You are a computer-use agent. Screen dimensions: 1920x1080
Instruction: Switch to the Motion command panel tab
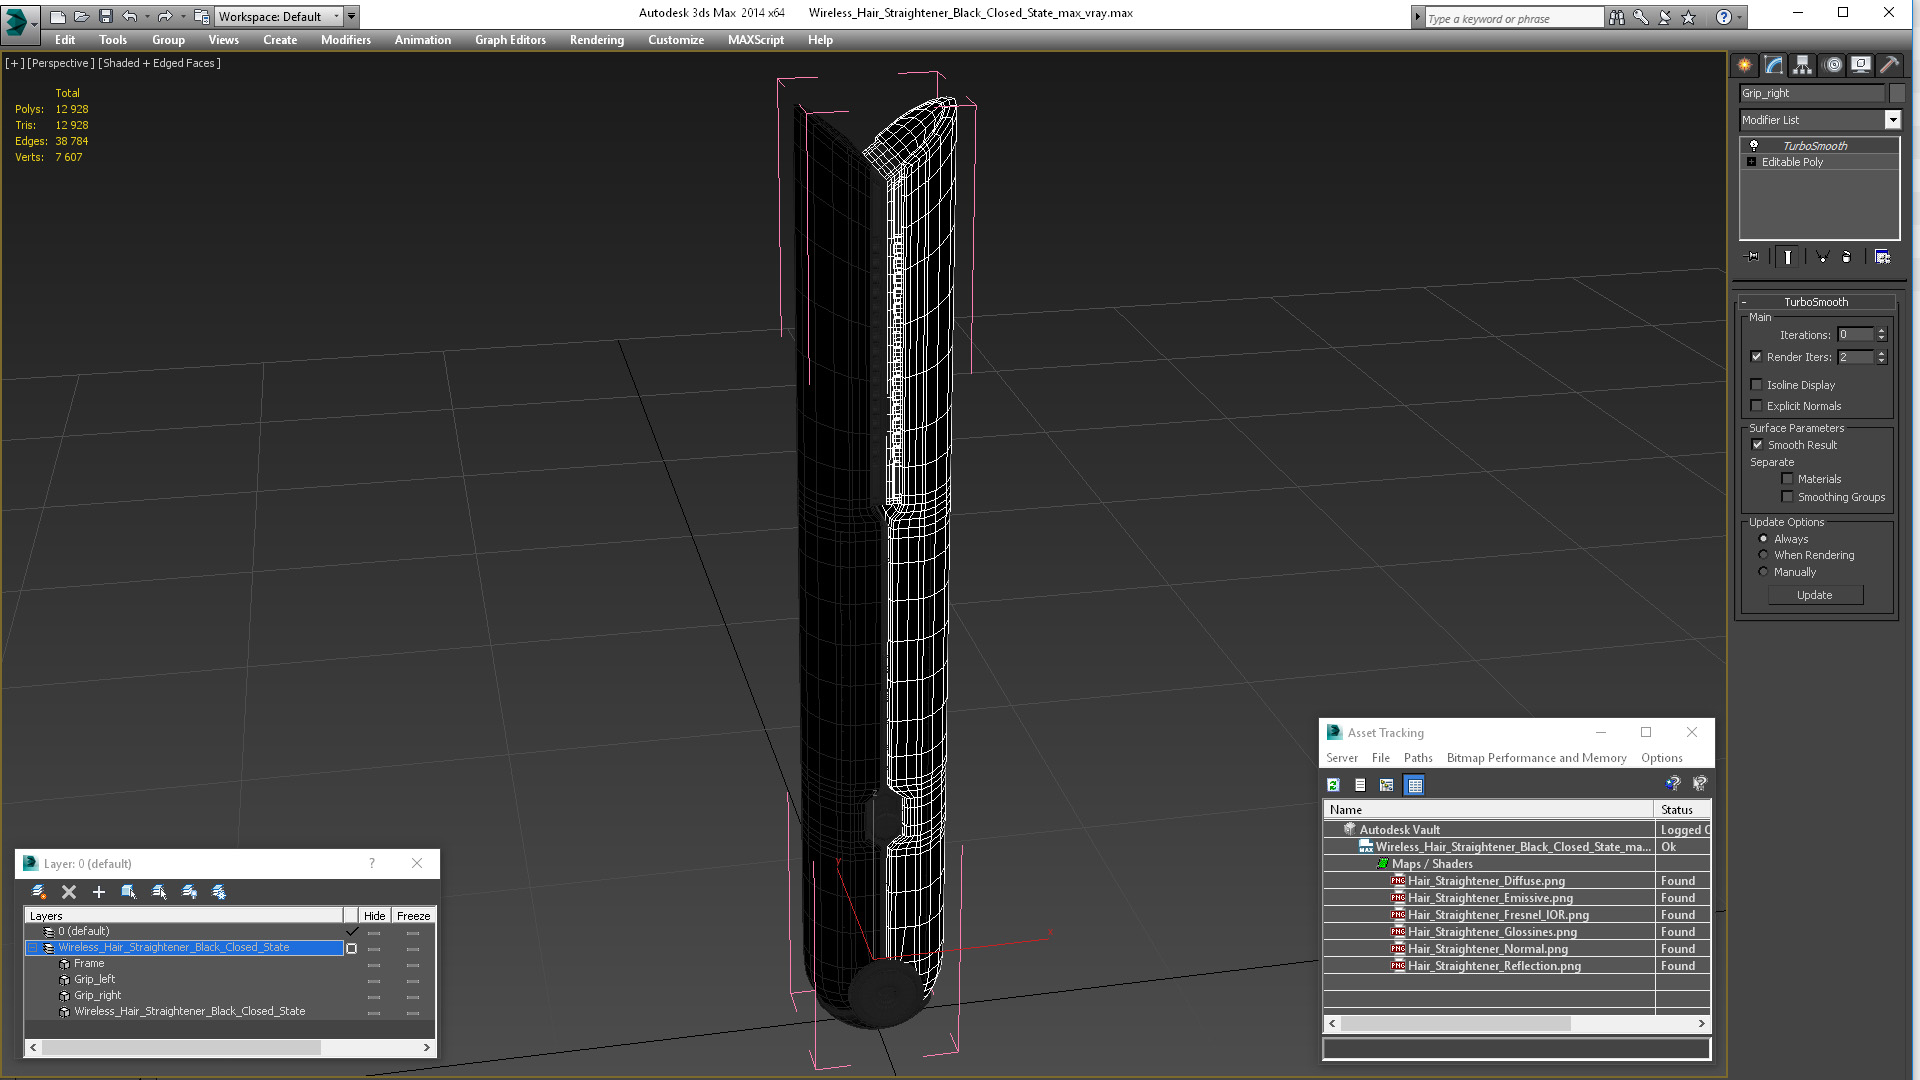click(x=1833, y=64)
